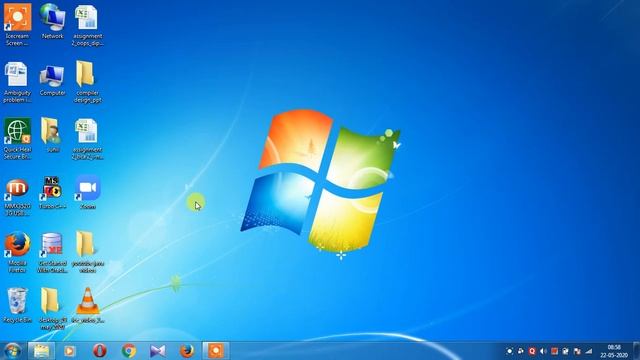The width and height of the screenshot is (640, 360).
Task: Select the assignment spreadsheet below compiler design folder
Action: [87, 139]
